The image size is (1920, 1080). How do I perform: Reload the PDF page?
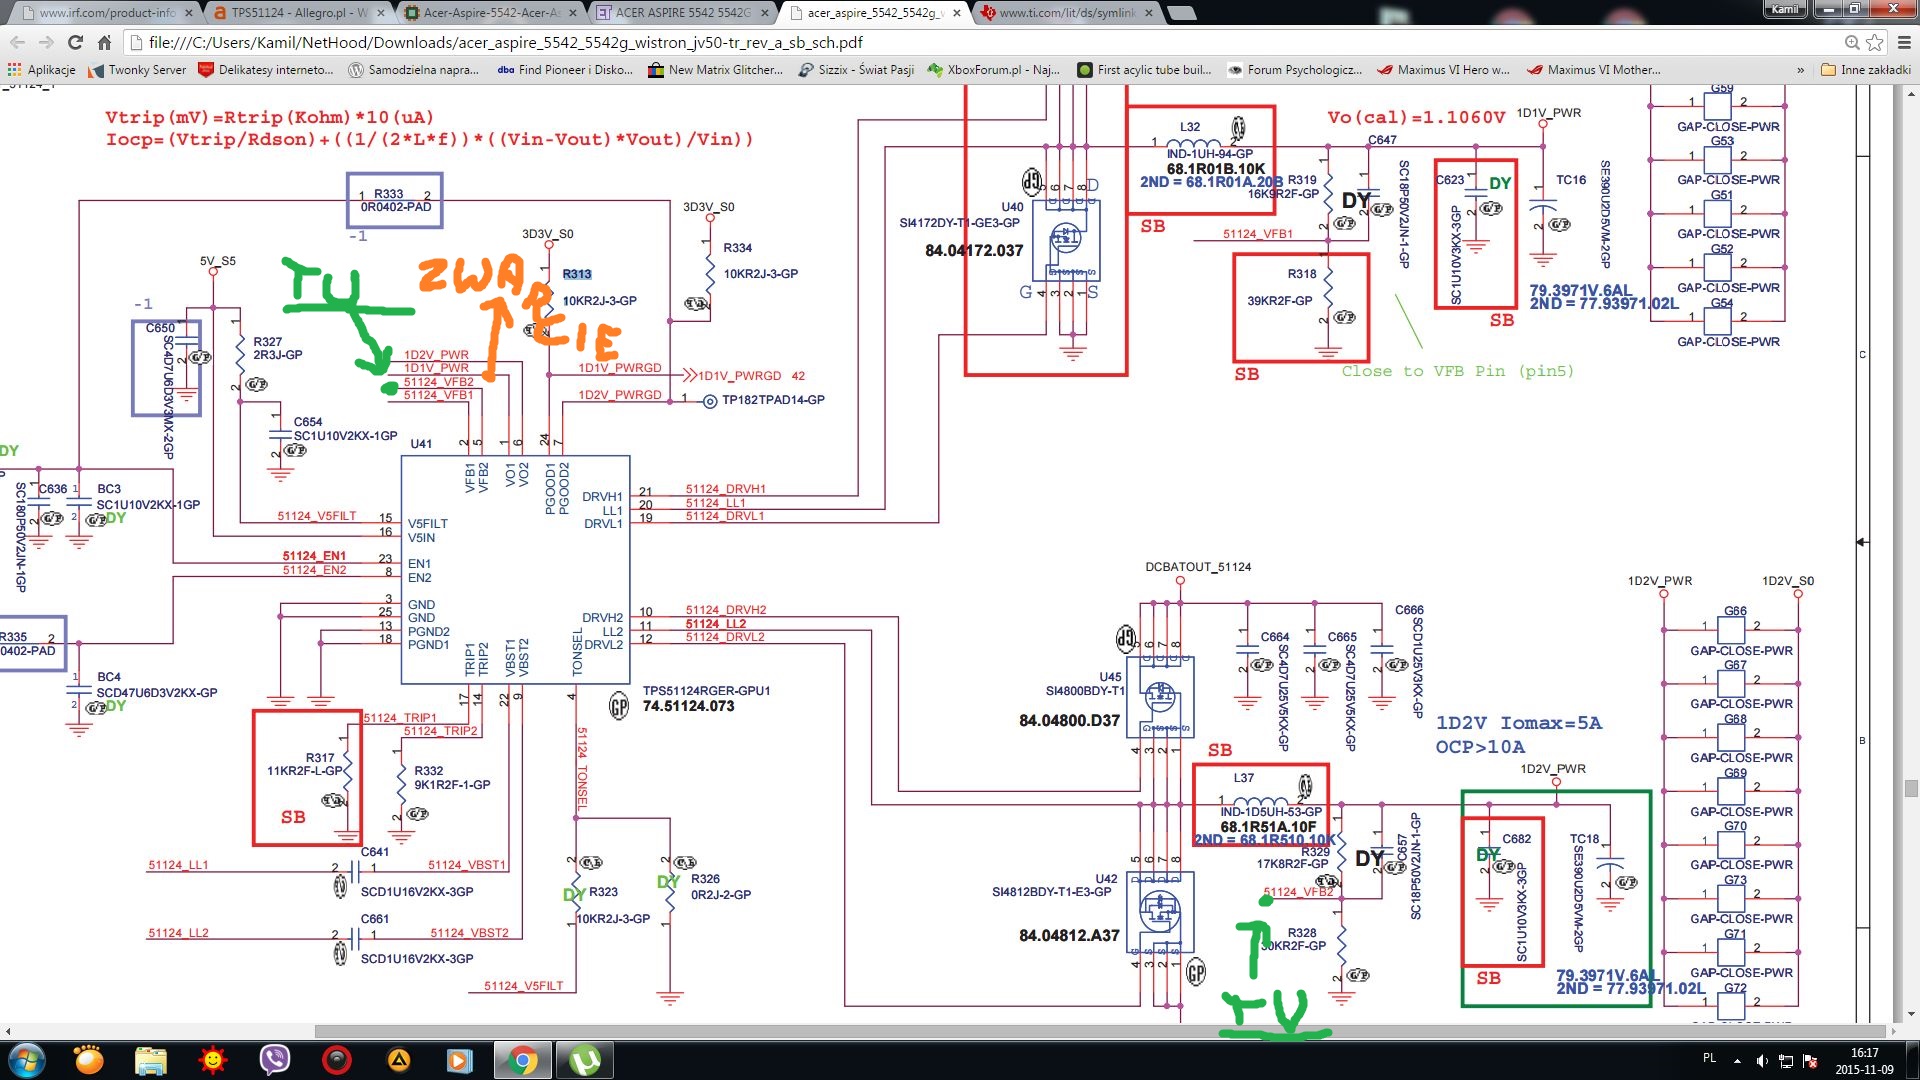pos(75,42)
